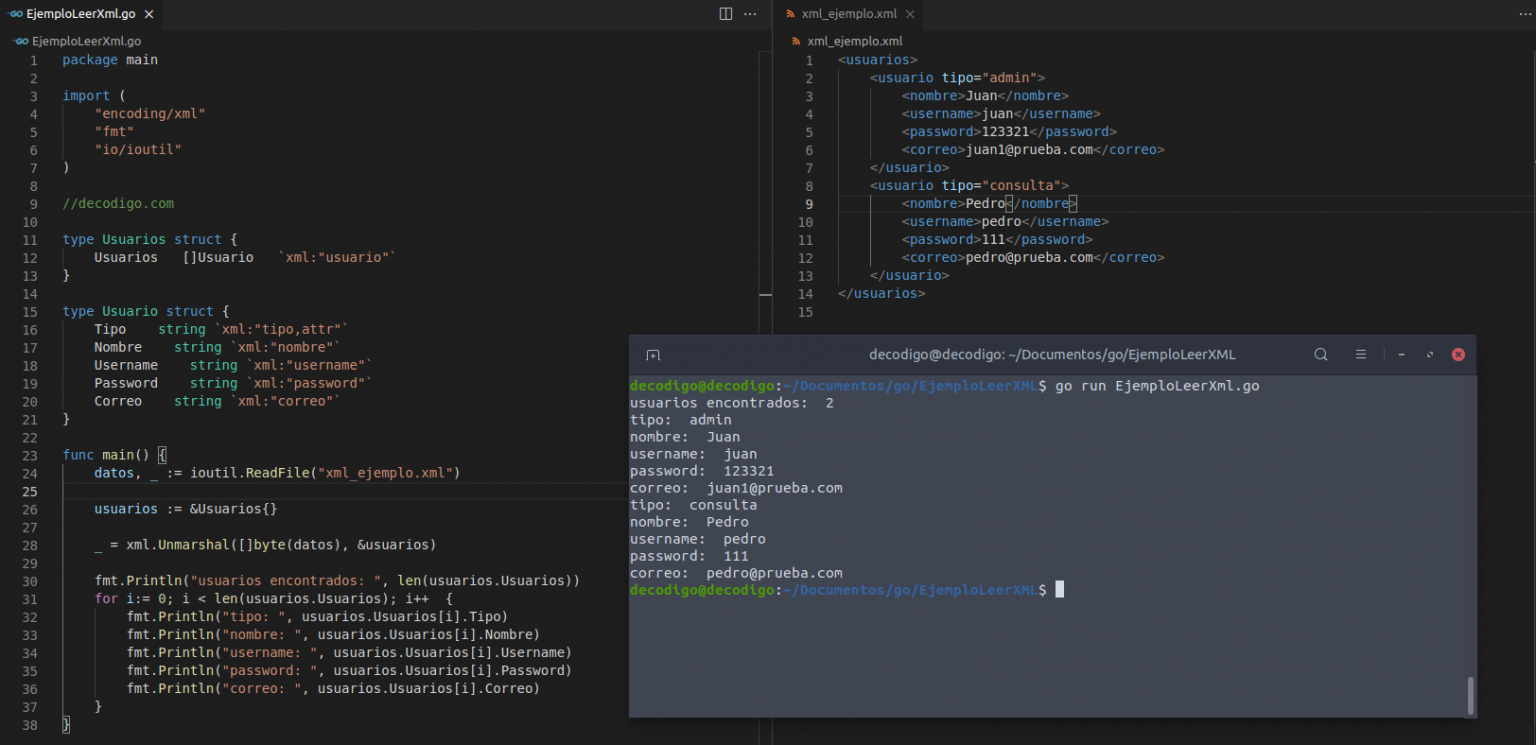Click the Go icon in the breadcrumb bar
The image size is (1536, 745).
(19, 41)
